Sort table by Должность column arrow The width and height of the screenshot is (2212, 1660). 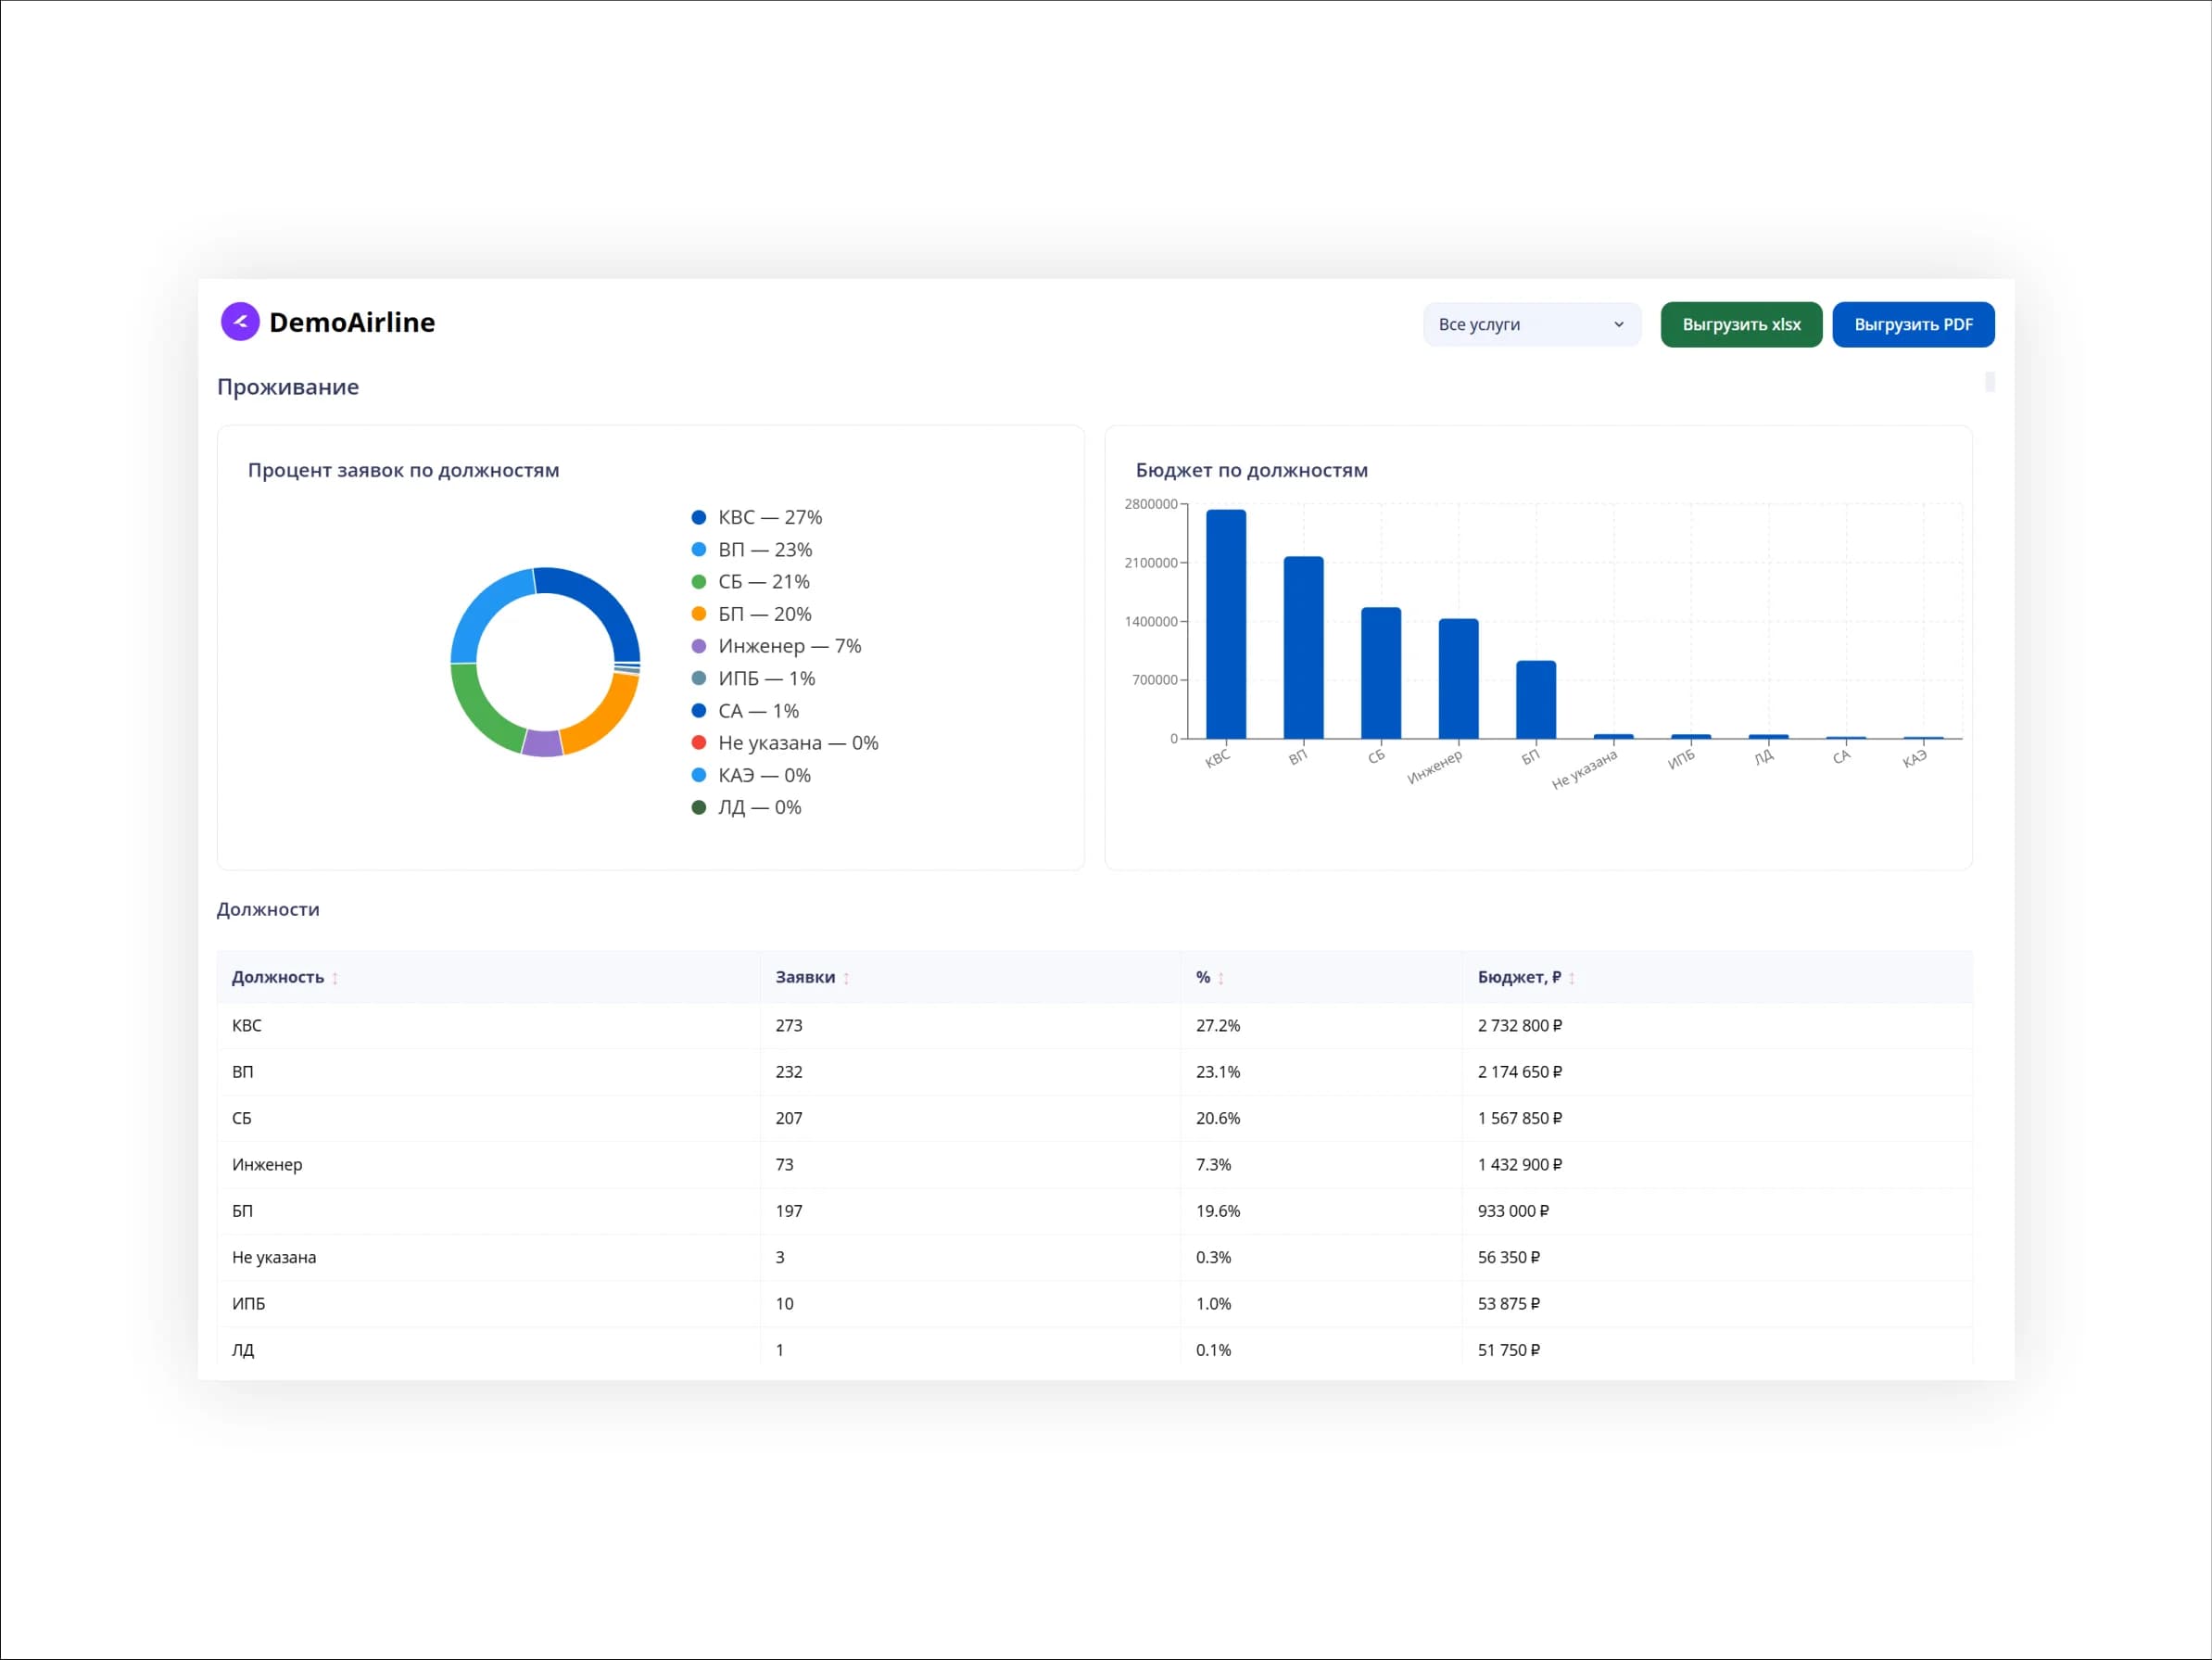335,978
